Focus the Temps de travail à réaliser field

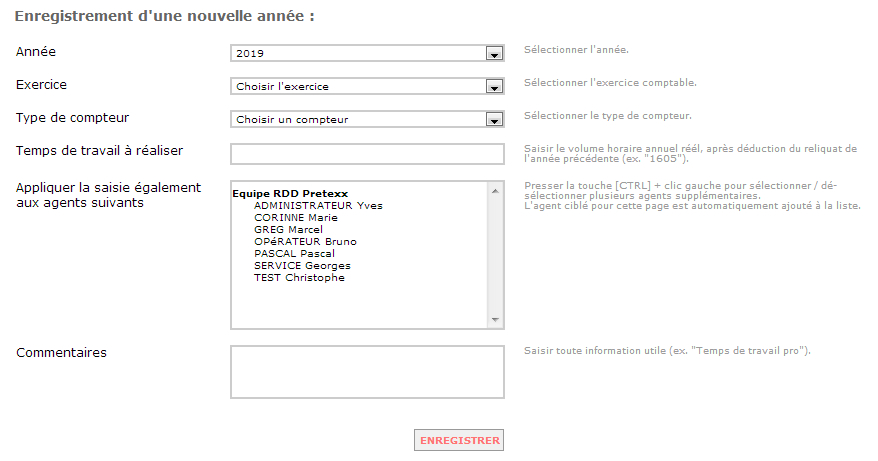(x=367, y=154)
